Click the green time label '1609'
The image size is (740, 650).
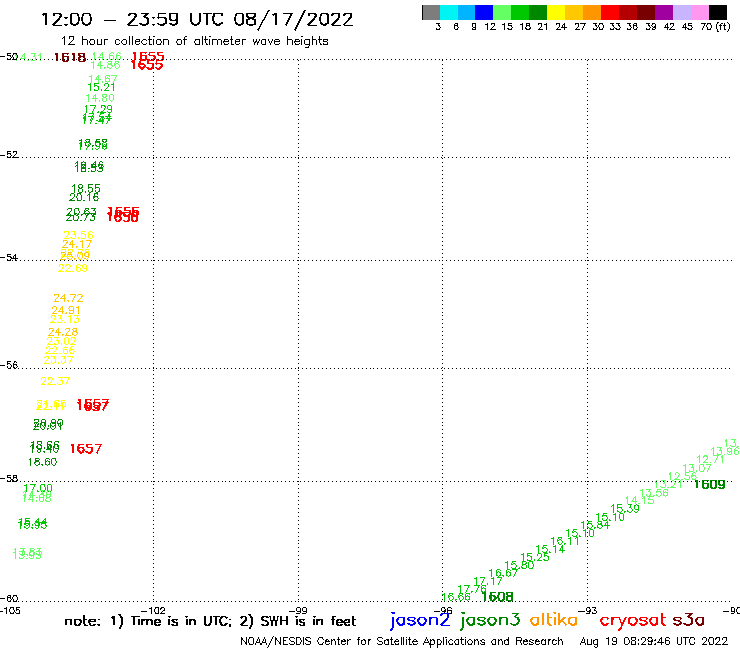pos(710,484)
